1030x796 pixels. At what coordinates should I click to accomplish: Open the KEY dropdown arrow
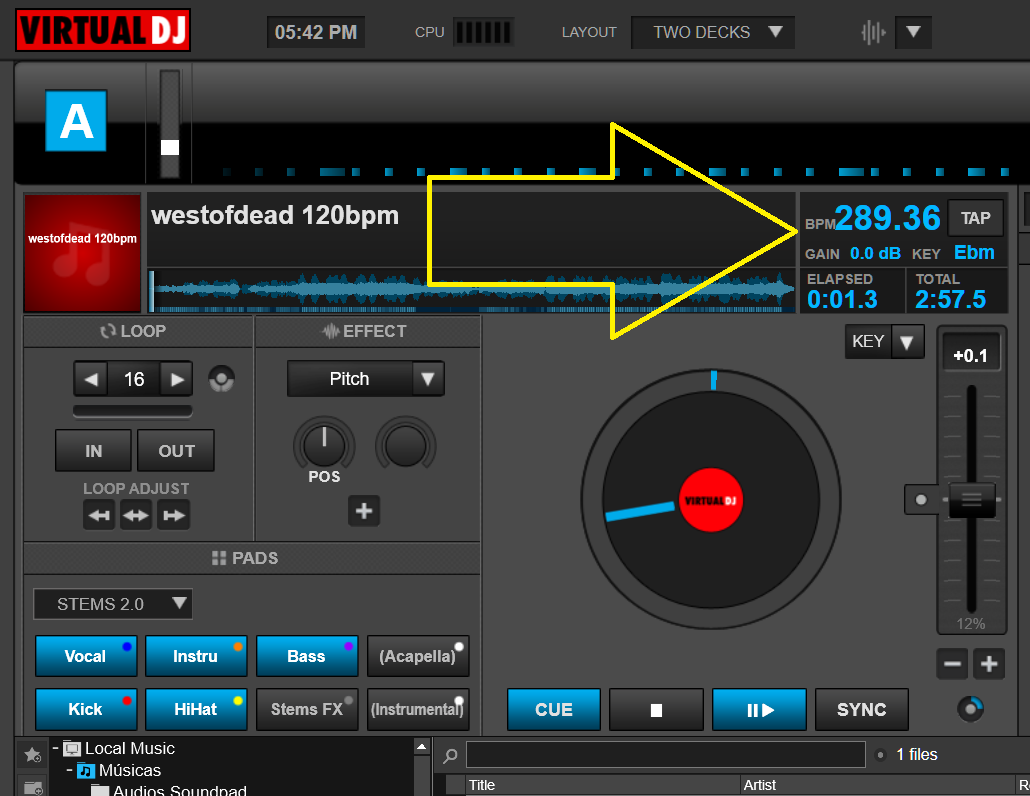click(x=907, y=342)
